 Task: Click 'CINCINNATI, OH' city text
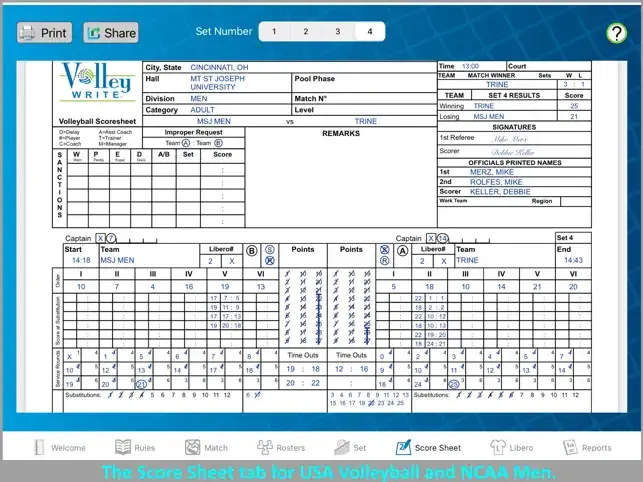pos(219,67)
